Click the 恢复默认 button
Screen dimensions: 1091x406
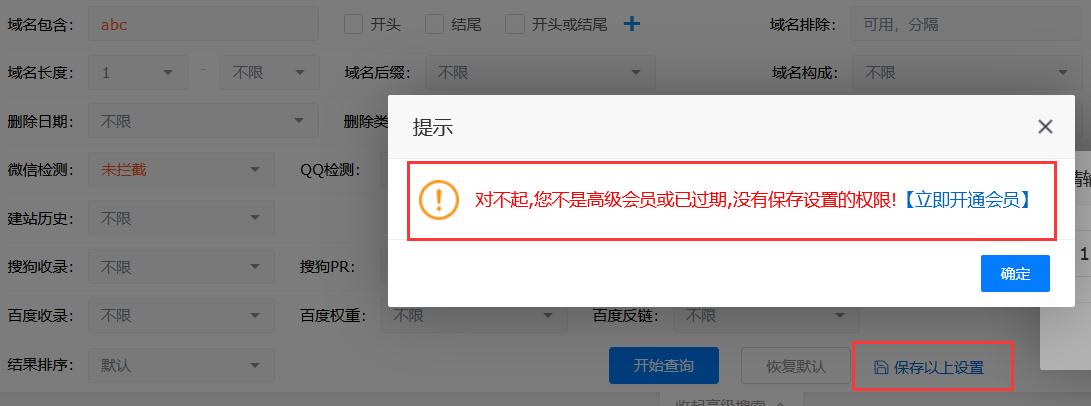pos(795,366)
